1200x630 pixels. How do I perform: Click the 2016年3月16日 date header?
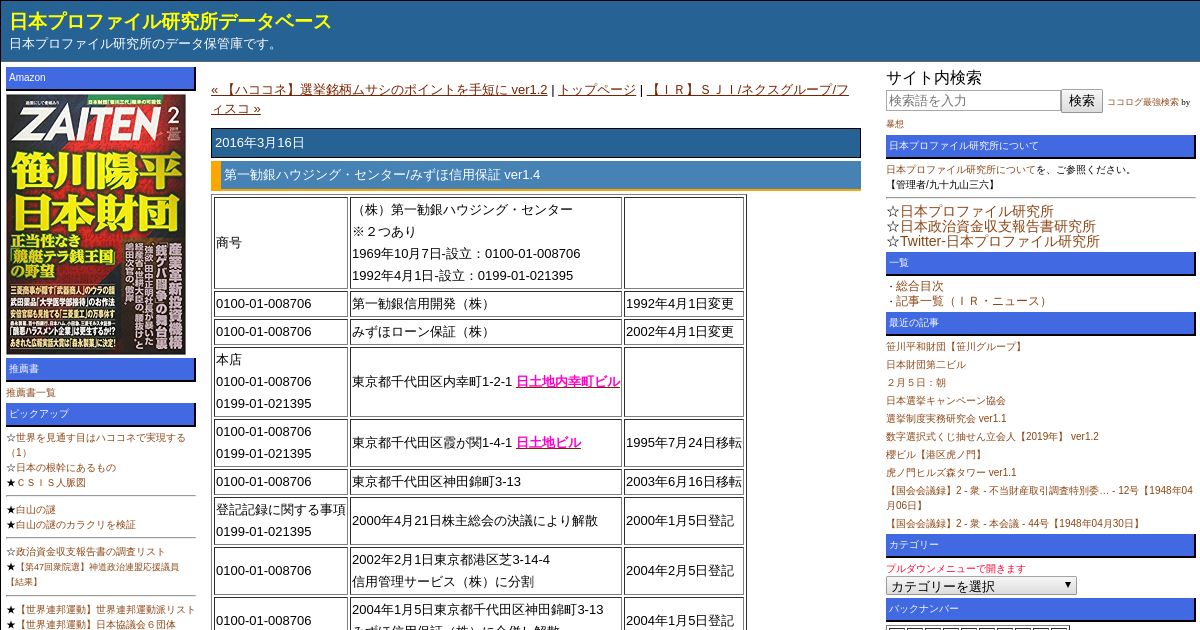[x=535, y=143]
